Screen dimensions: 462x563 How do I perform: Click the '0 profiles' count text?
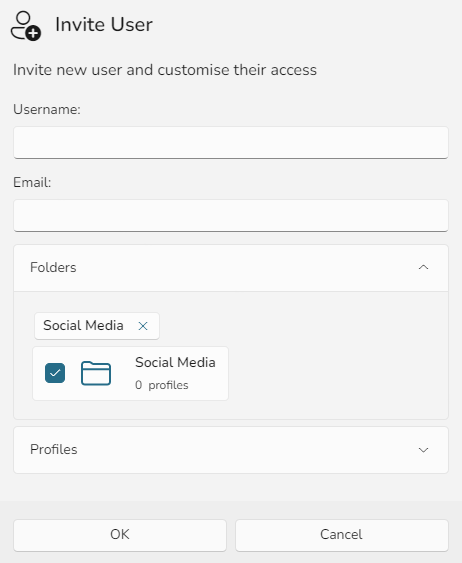(162, 385)
